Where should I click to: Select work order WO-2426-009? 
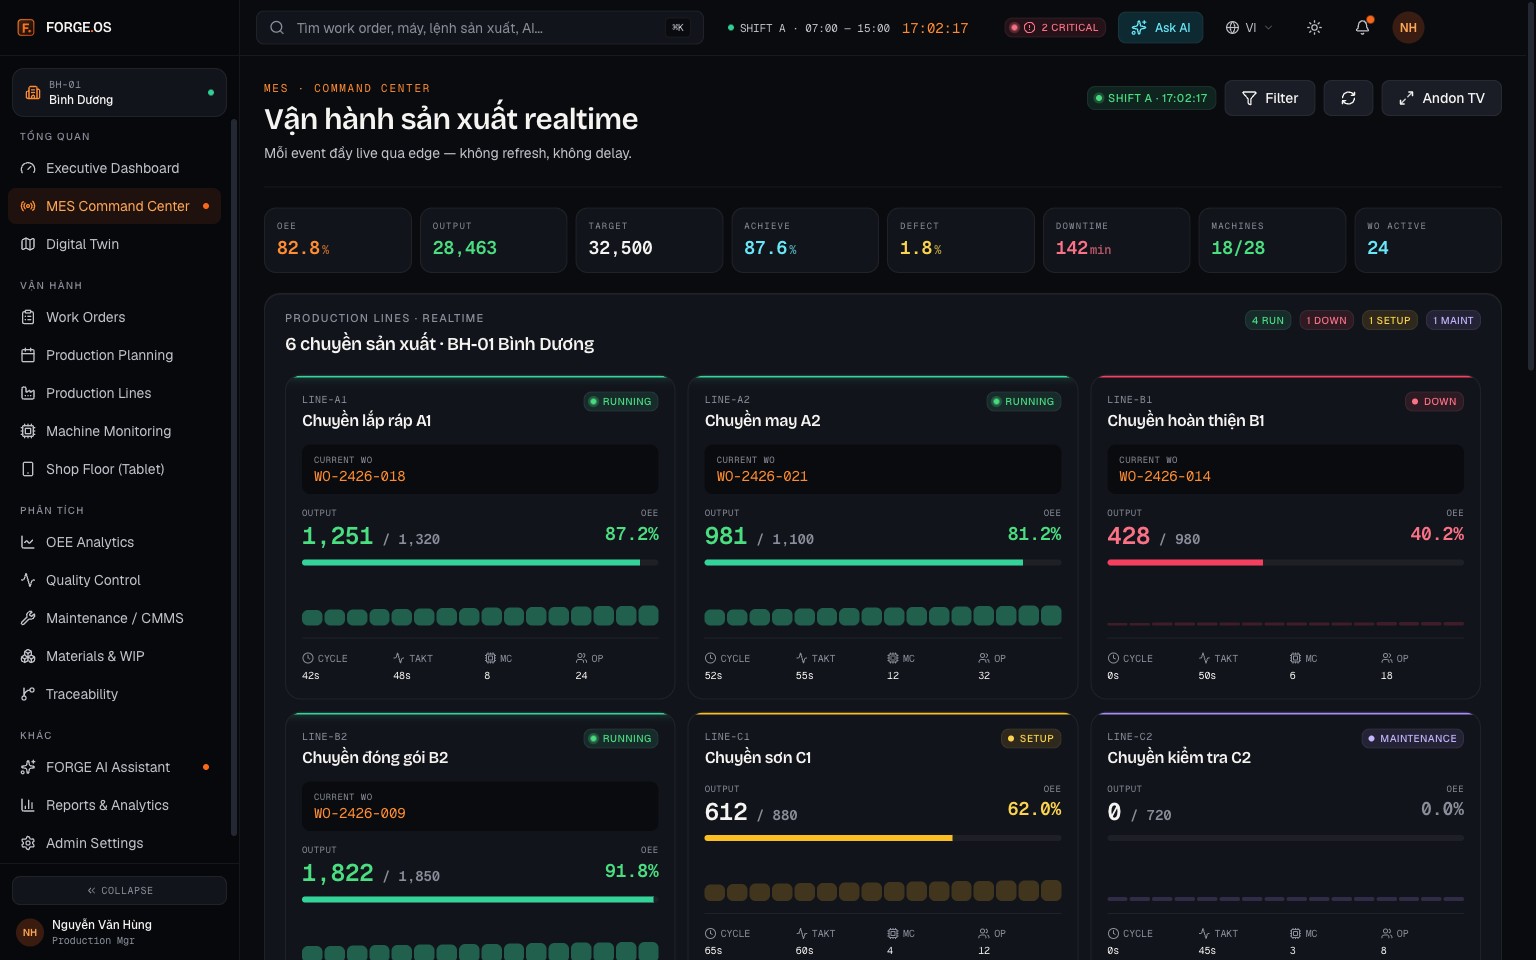[360, 813]
